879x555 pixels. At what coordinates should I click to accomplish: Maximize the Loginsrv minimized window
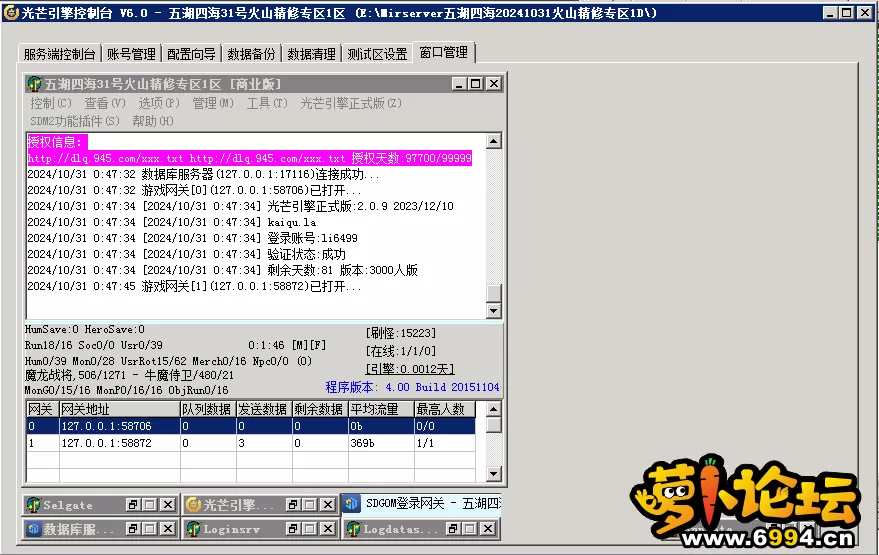point(309,528)
